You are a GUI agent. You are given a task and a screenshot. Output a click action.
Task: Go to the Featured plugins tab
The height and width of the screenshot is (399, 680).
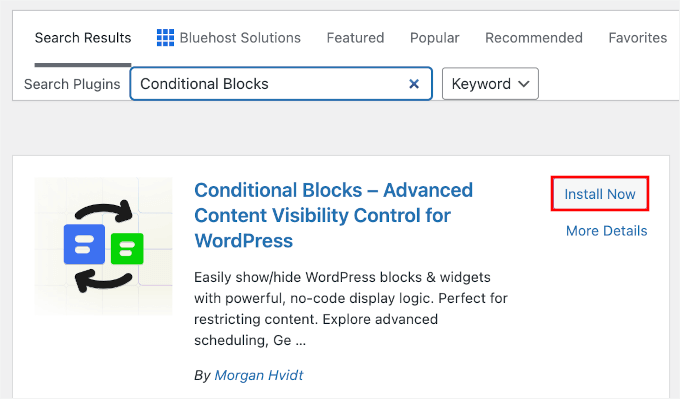[355, 38]
